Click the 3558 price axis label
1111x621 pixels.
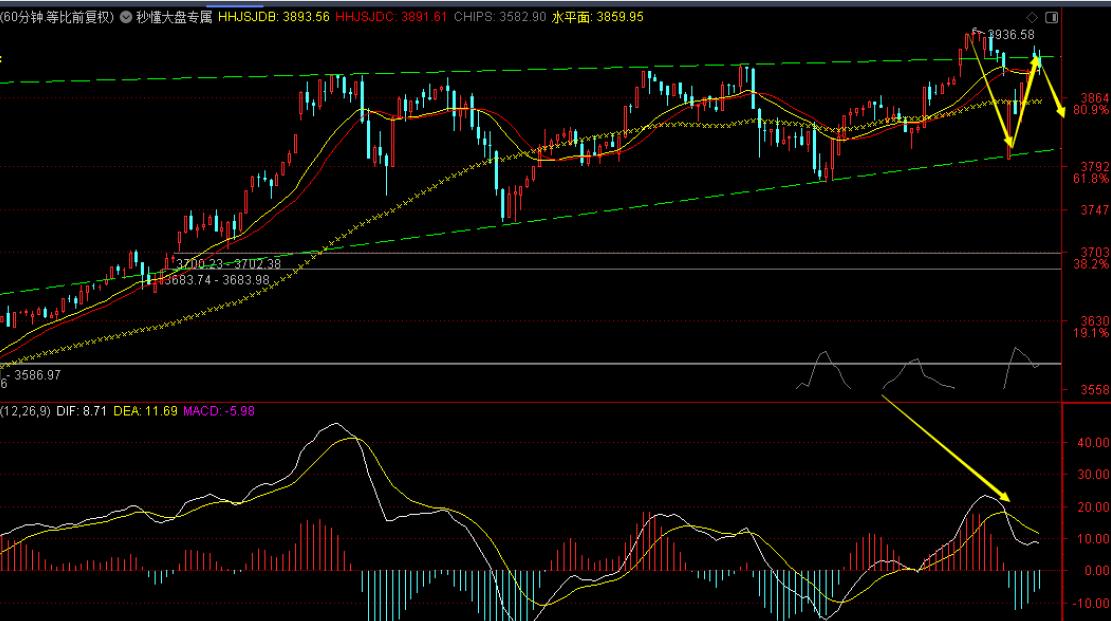[x=1095, y=390]
